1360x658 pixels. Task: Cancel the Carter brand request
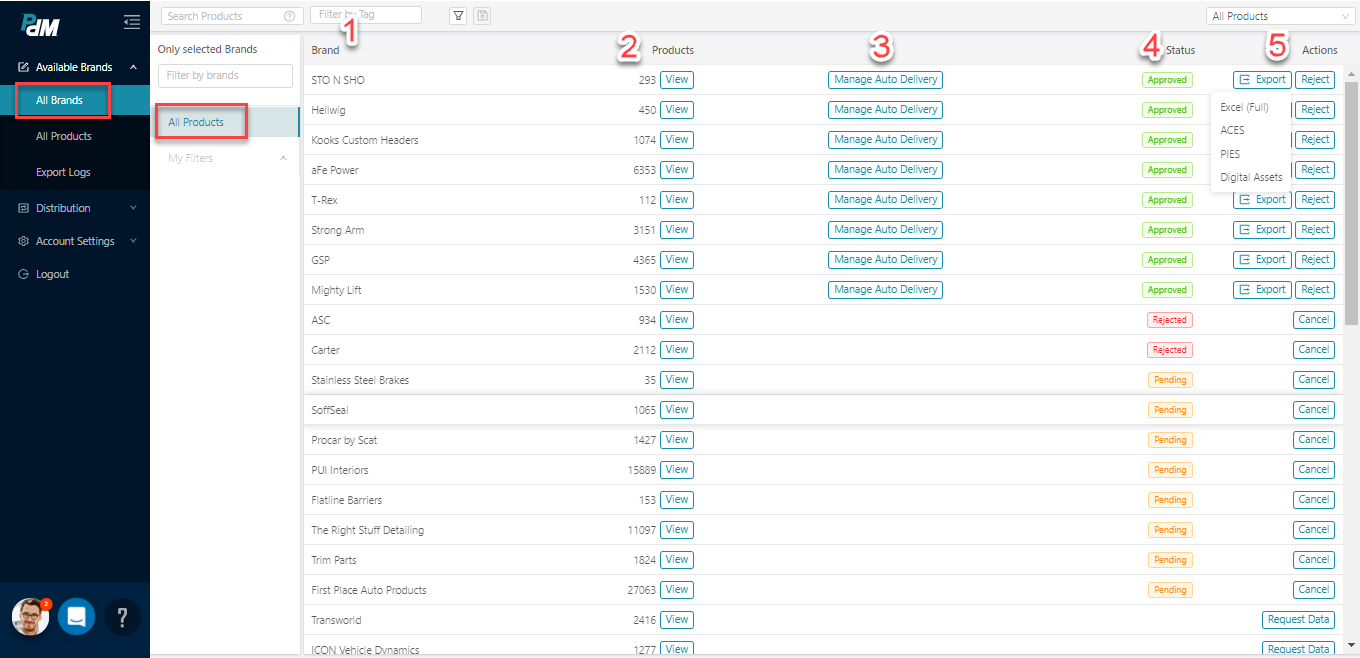pos(1314,350)
